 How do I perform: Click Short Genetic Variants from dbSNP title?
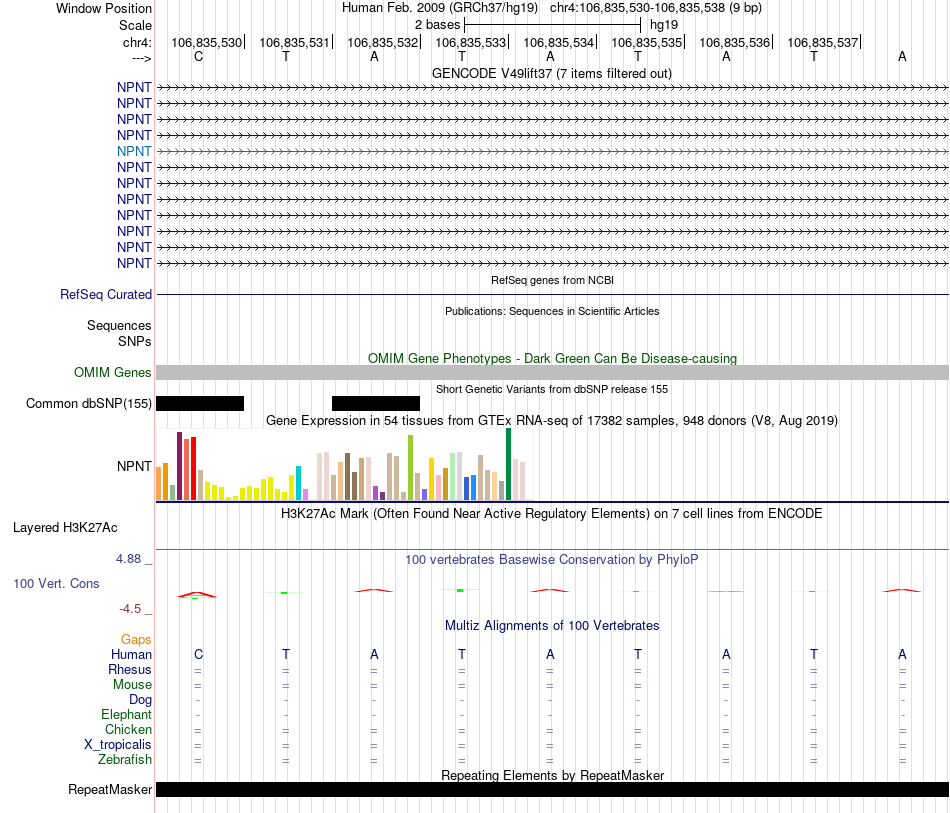[552, 389]
